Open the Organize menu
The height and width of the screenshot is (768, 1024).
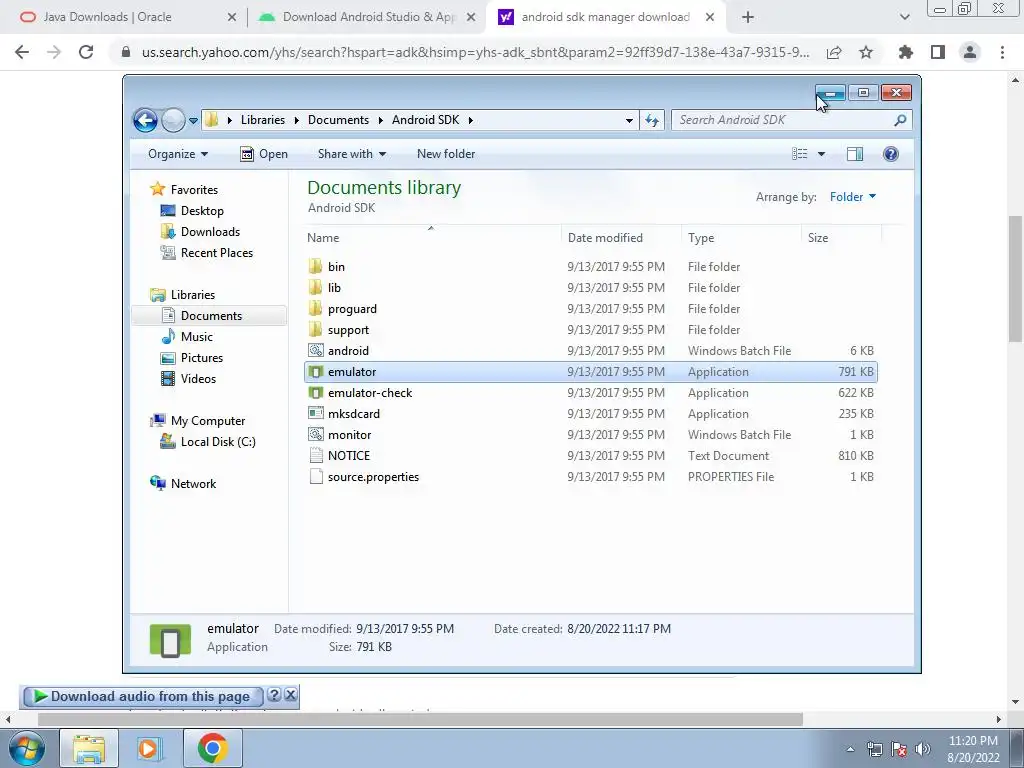[178, 154]
